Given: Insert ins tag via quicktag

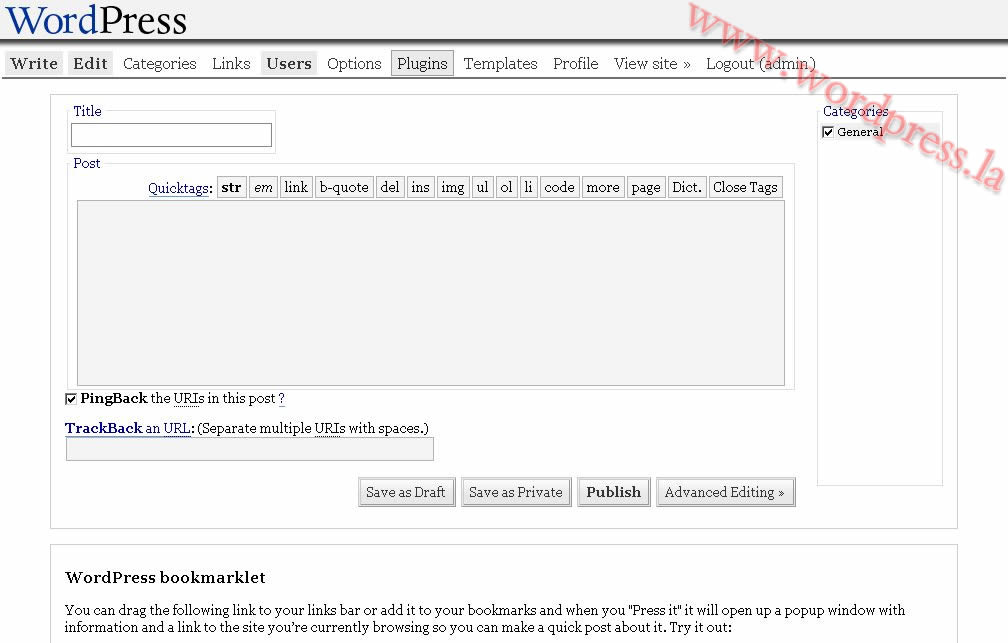Looking at the screenshot, I should (x=420, y=187).
